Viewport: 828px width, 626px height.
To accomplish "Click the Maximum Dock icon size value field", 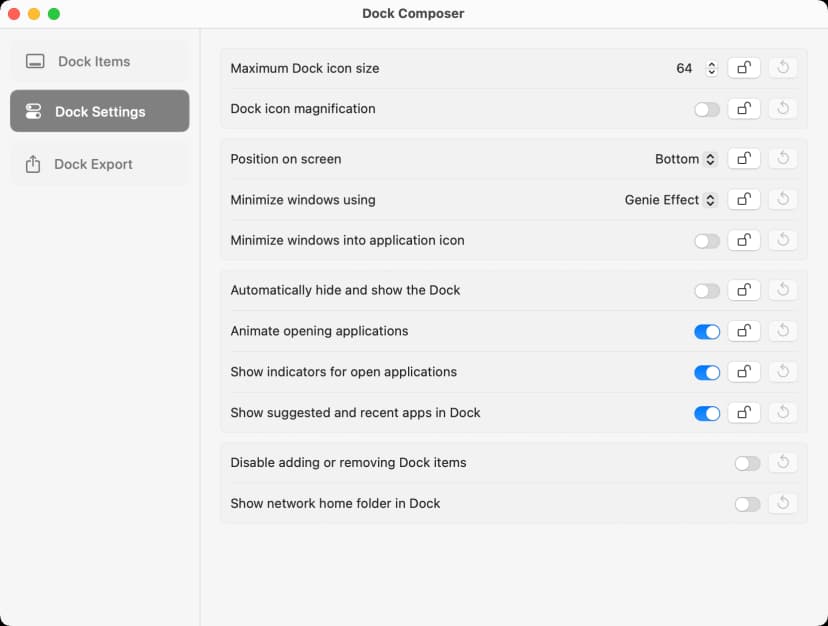I will click(684, 68).
